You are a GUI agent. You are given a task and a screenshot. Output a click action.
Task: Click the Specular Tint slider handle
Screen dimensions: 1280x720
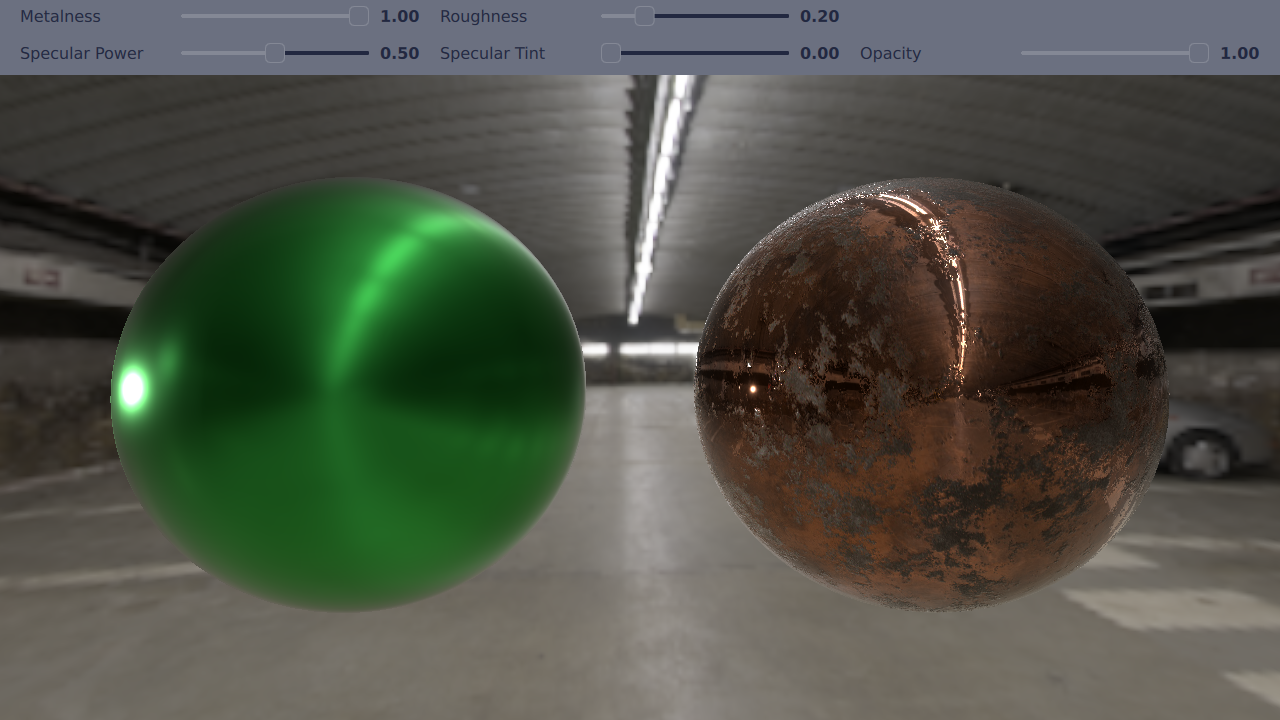click(611, 53)
